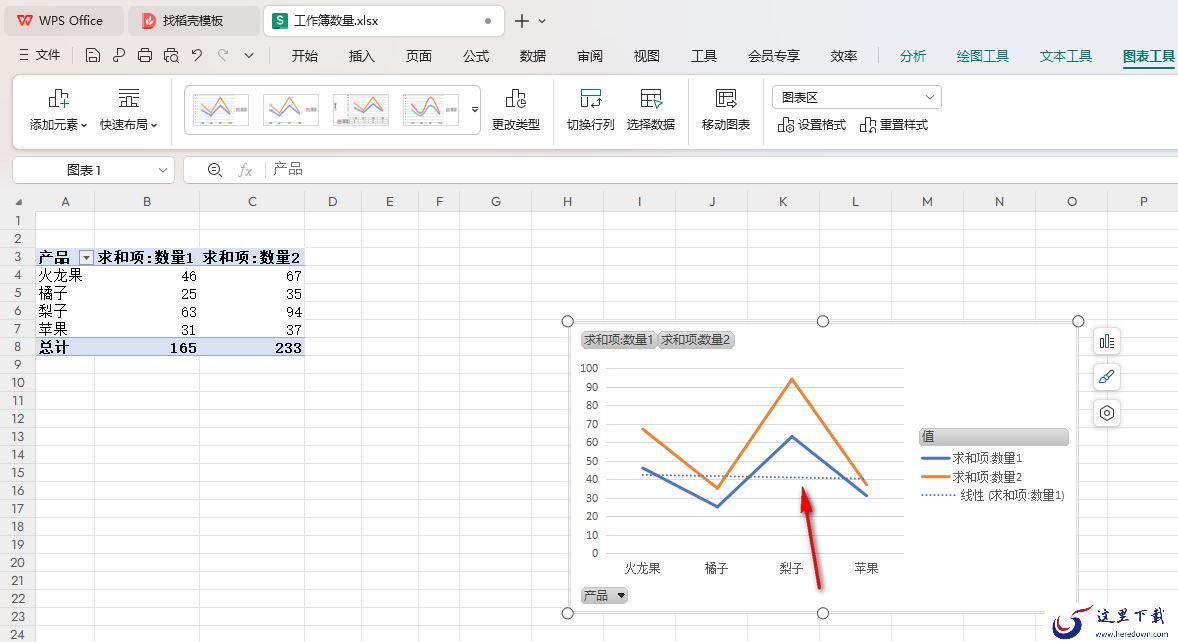Open the 文件 menu
The width and height of the screenshot is (1178, 642).
(40, 55)
